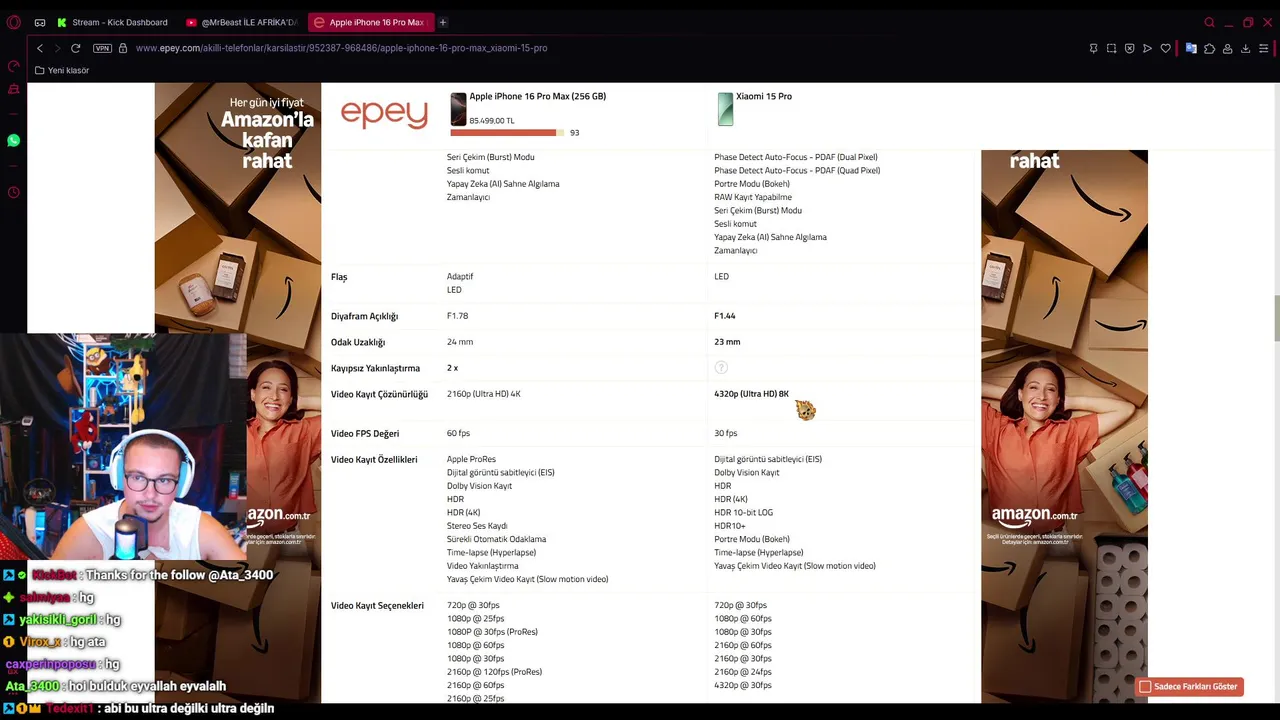This screenshot has height=720, width=1280.
Task: Click the 4320p (Ultra HD) 8K value
Action: coord(751,394)
